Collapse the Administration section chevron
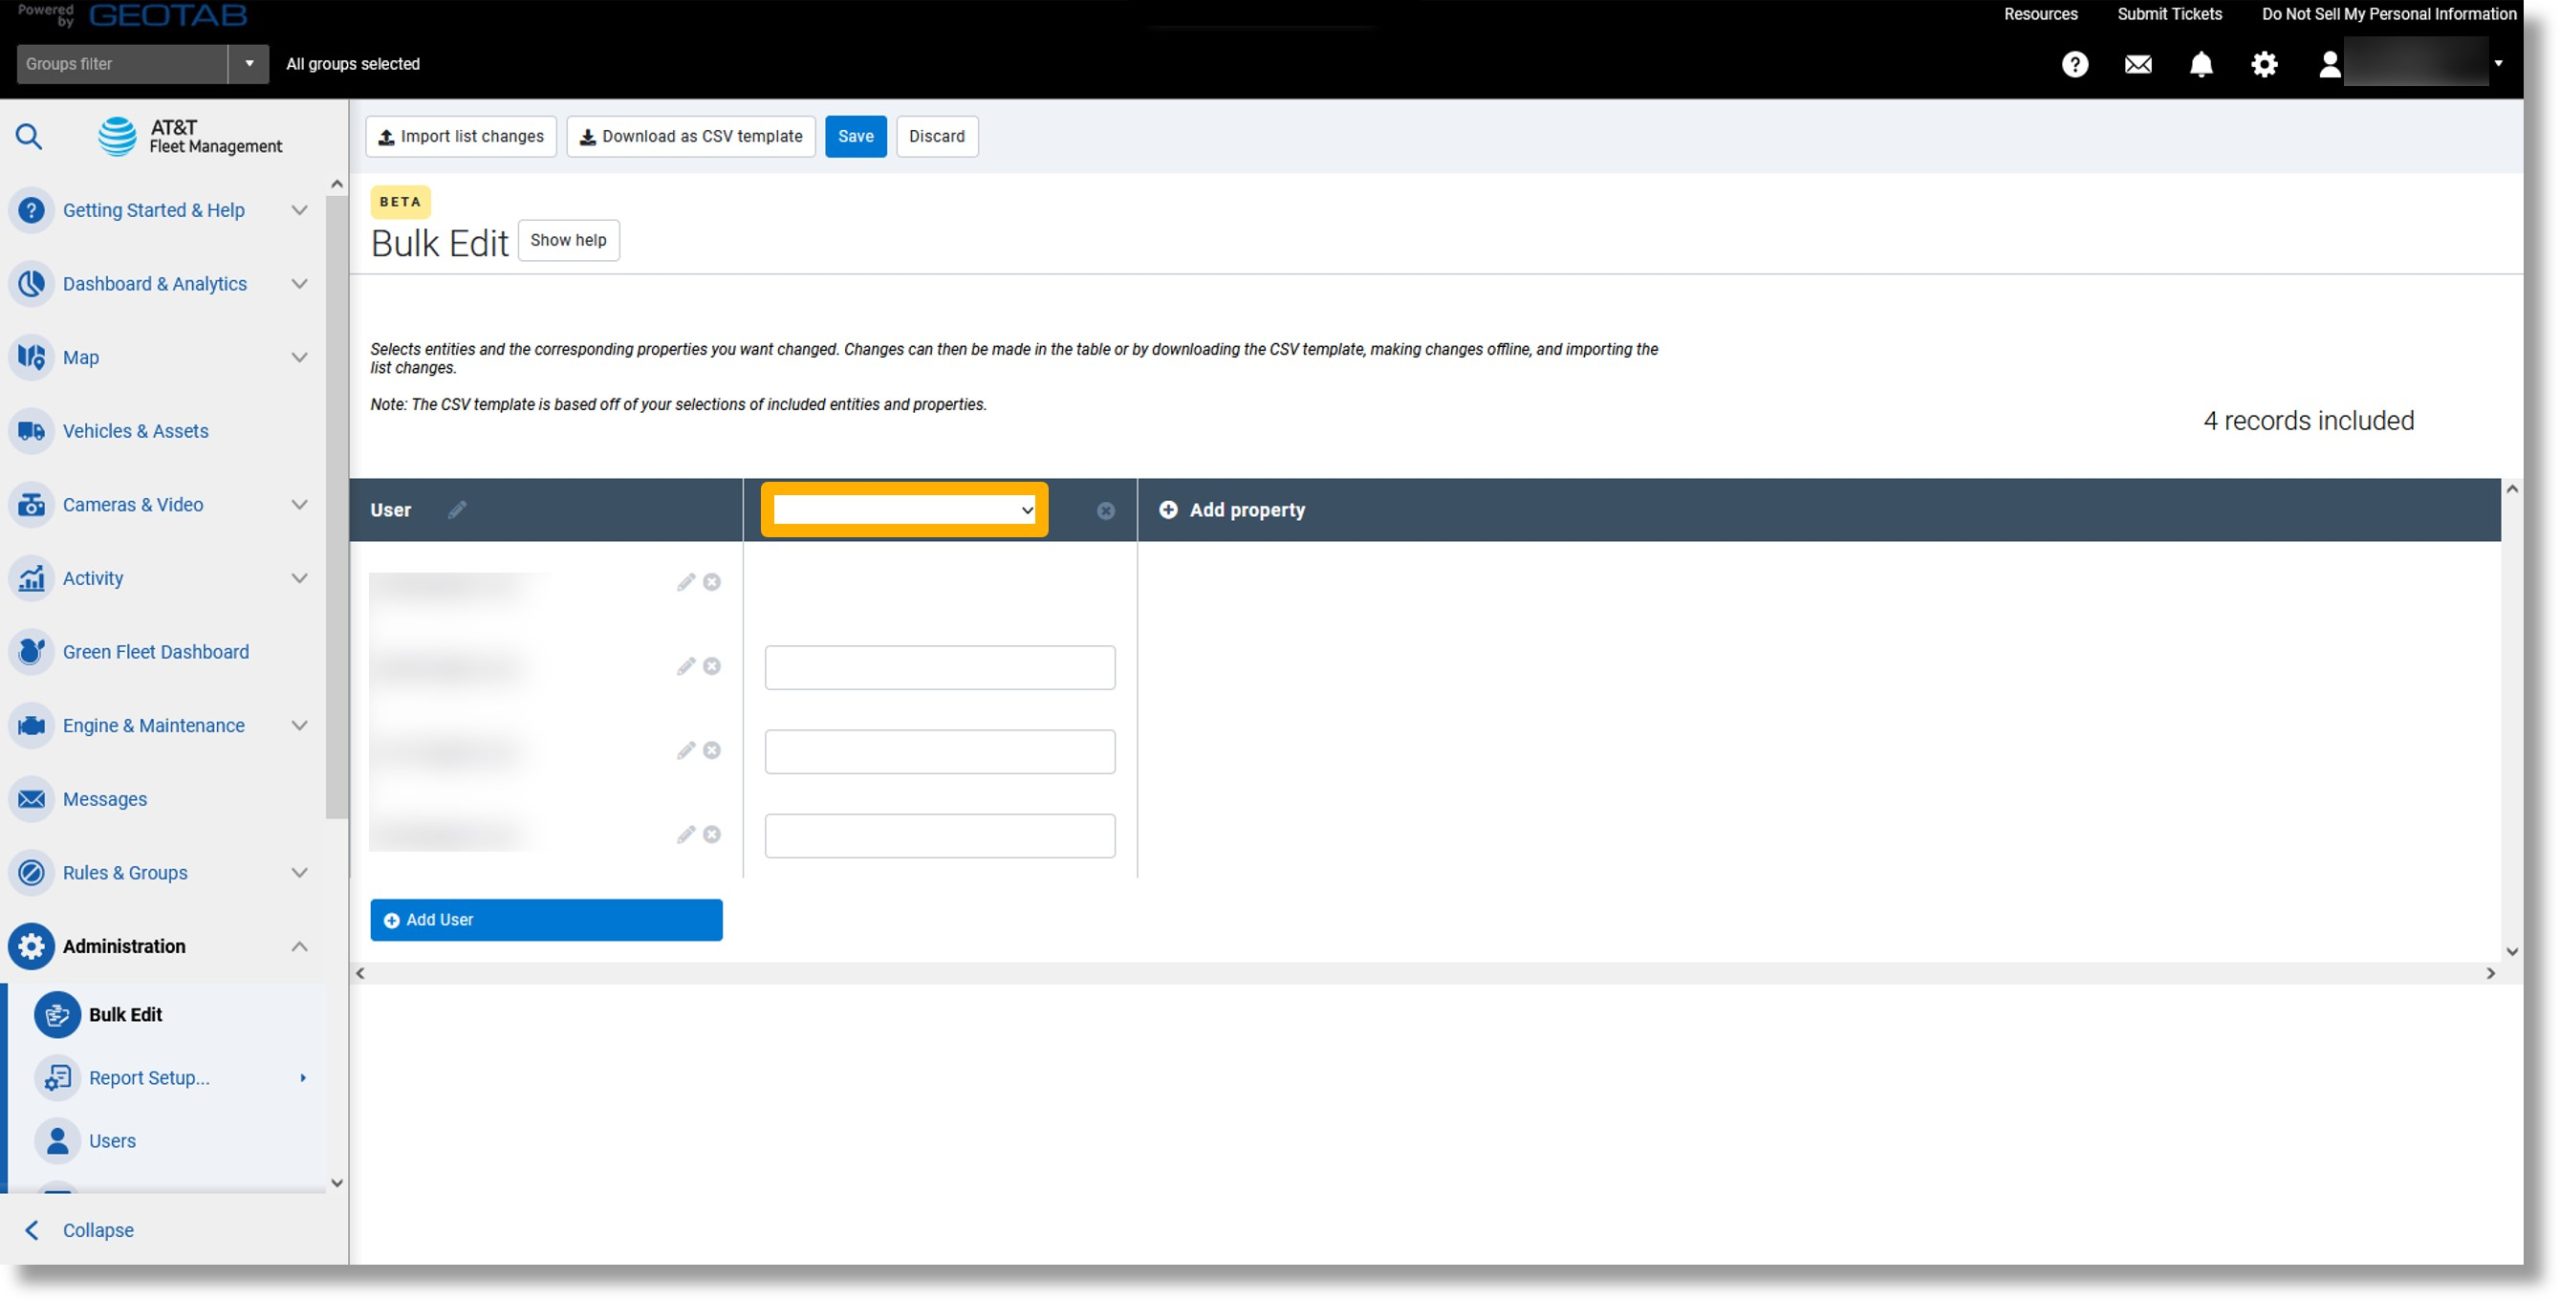 pyautogui.click(x=299, y=946)
